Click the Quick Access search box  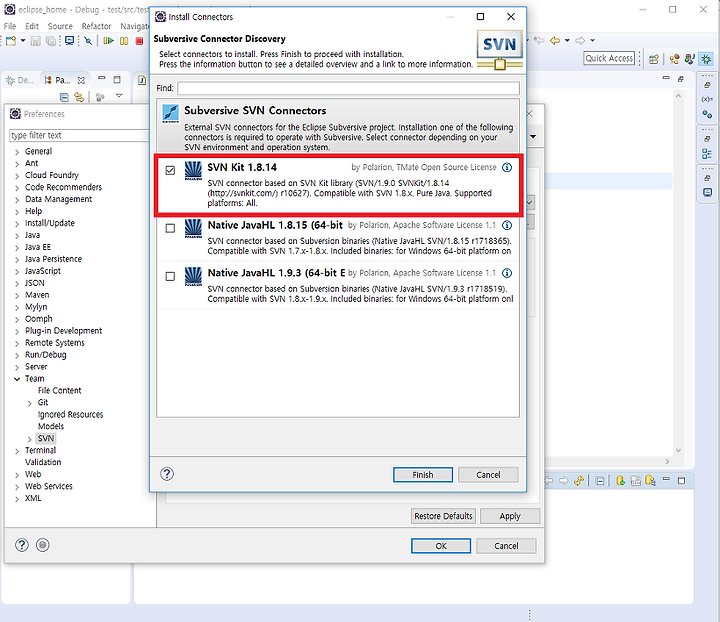coord(609,58)
